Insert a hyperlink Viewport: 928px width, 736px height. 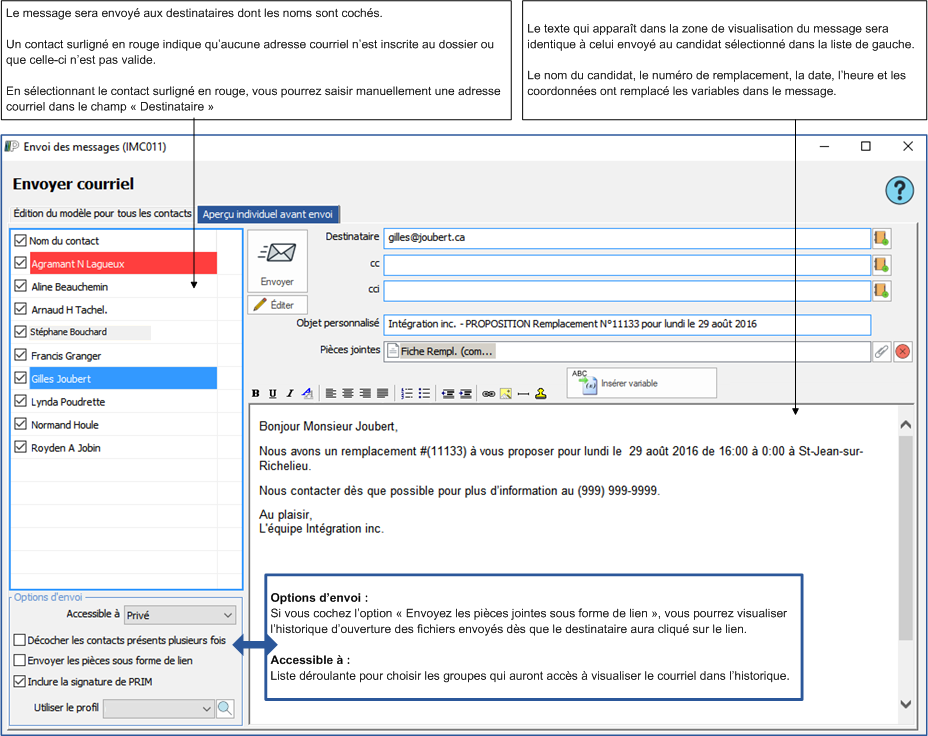pos(488,393)
